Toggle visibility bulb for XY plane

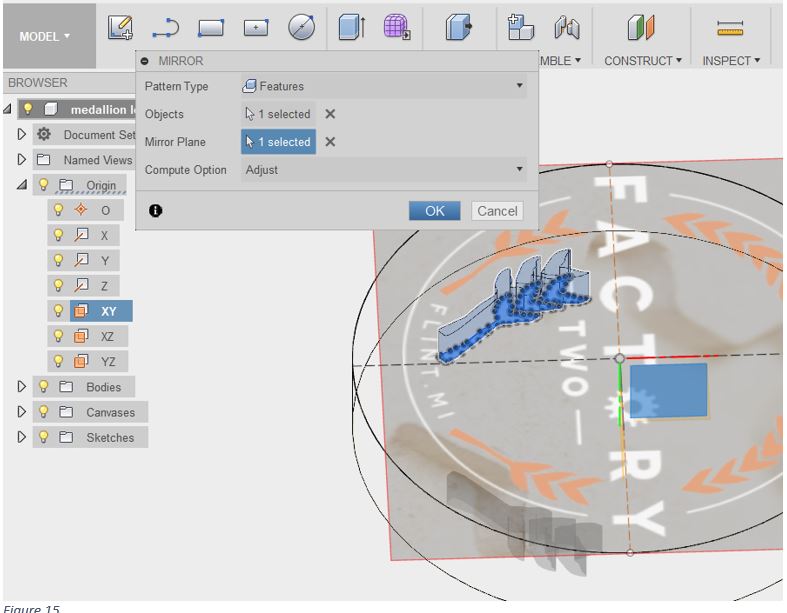pos(59,311)
